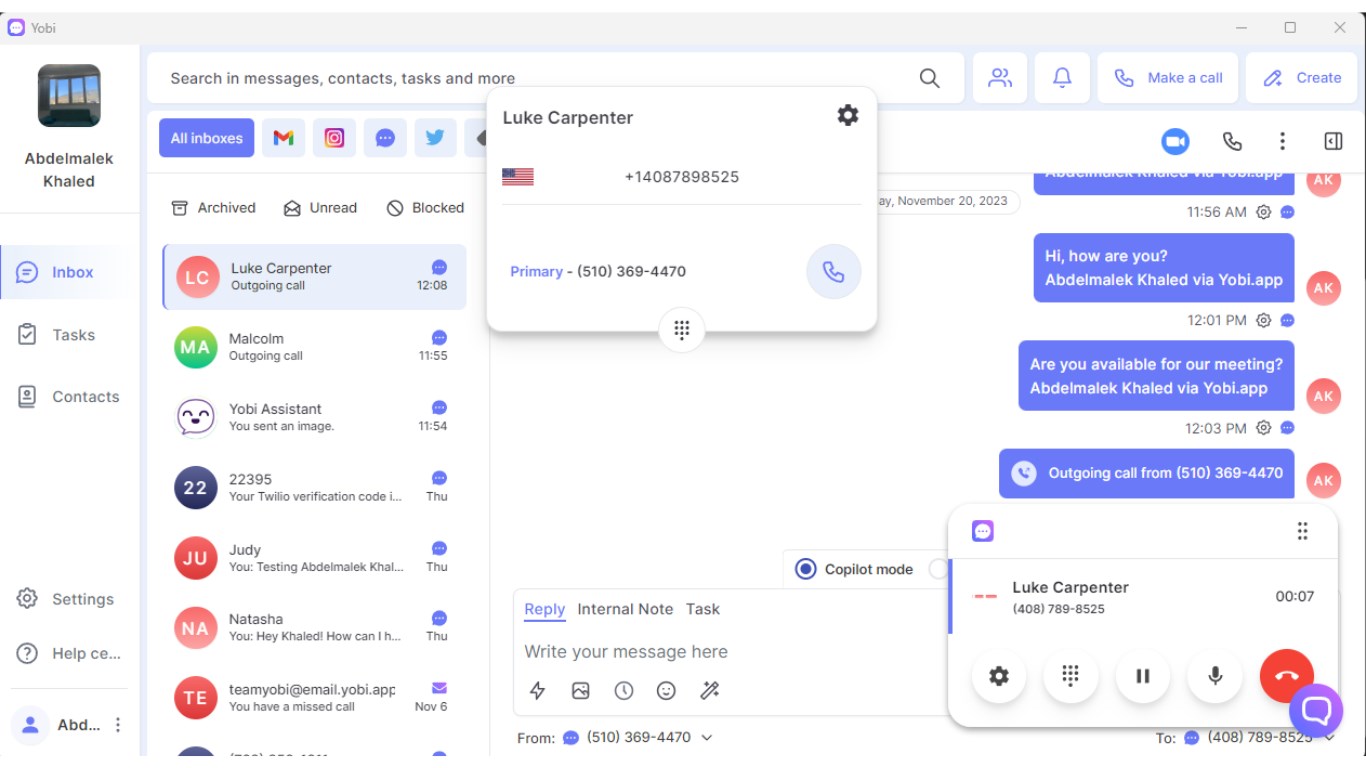
Task: Open the Yobi Assistant conversation
Action: pos(314,417)
